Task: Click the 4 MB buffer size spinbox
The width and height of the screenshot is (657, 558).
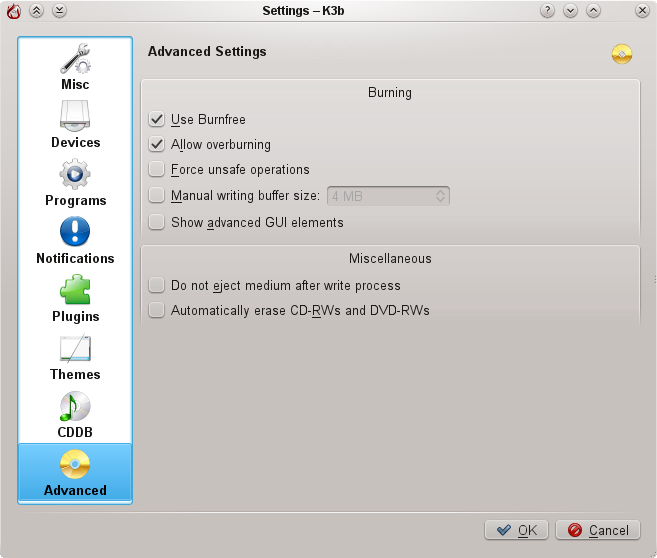Action: coord(380,196)
